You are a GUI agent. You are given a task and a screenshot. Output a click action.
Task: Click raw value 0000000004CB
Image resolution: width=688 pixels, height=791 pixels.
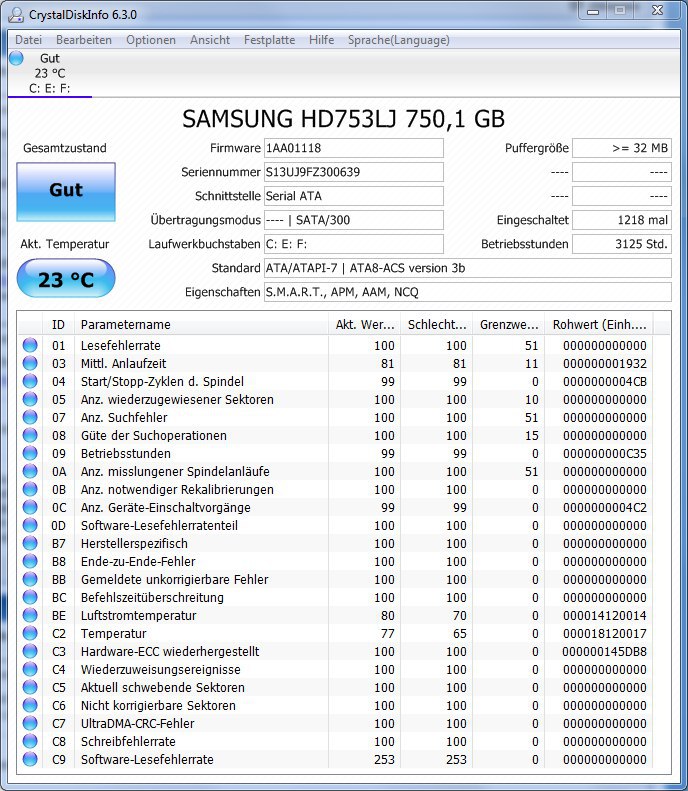pyautogui.click(x=605, y=381)
